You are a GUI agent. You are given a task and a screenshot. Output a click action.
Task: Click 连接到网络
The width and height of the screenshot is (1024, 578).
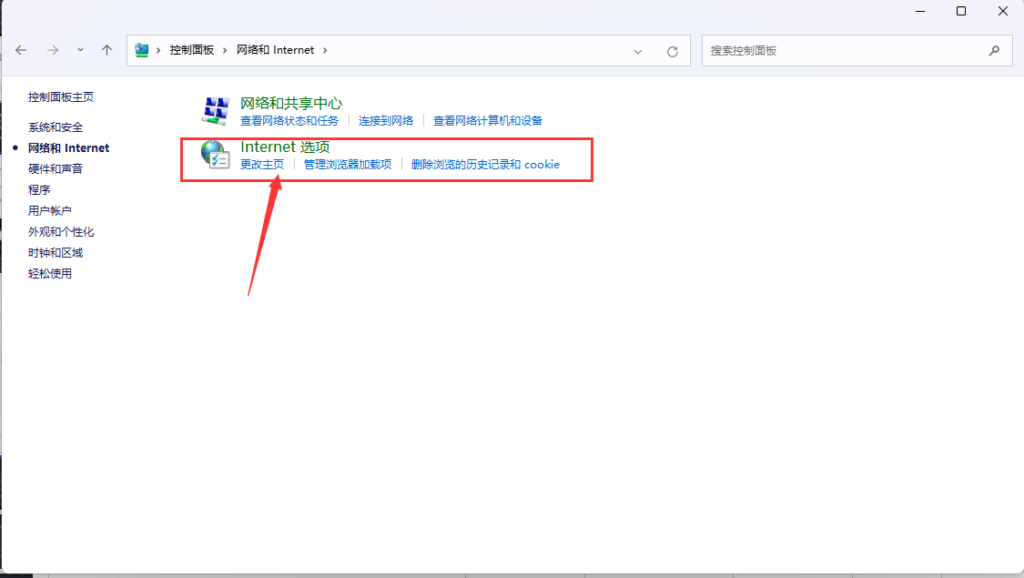384,120
